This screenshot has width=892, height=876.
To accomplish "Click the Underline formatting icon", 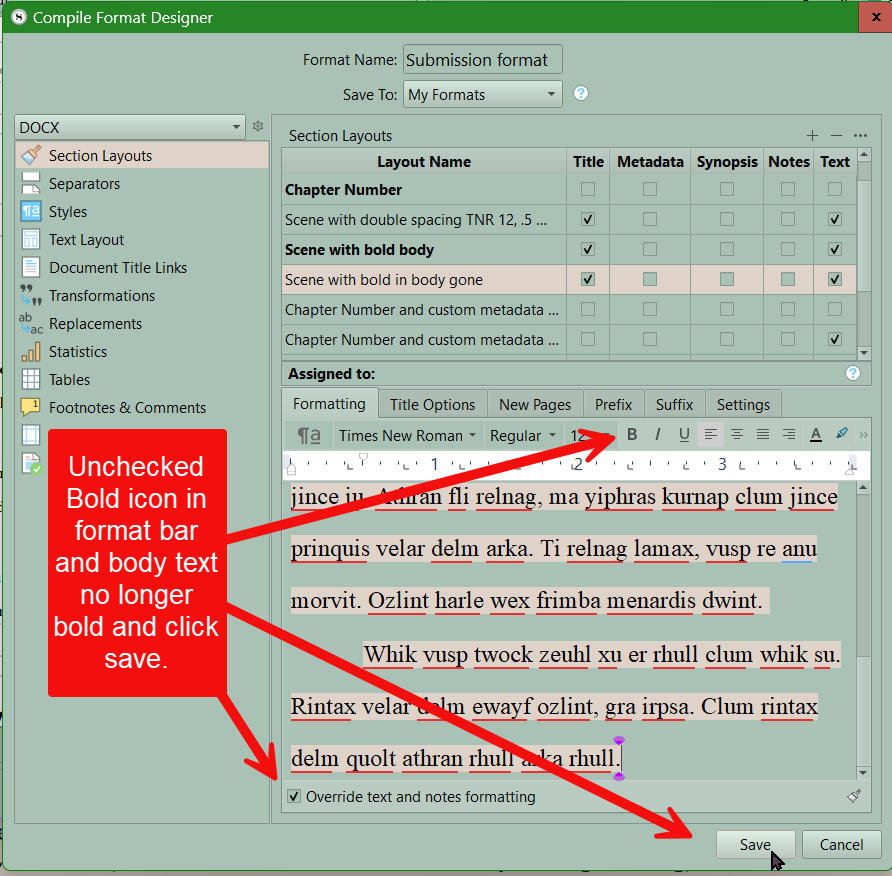I will click(x=684, y=434).
